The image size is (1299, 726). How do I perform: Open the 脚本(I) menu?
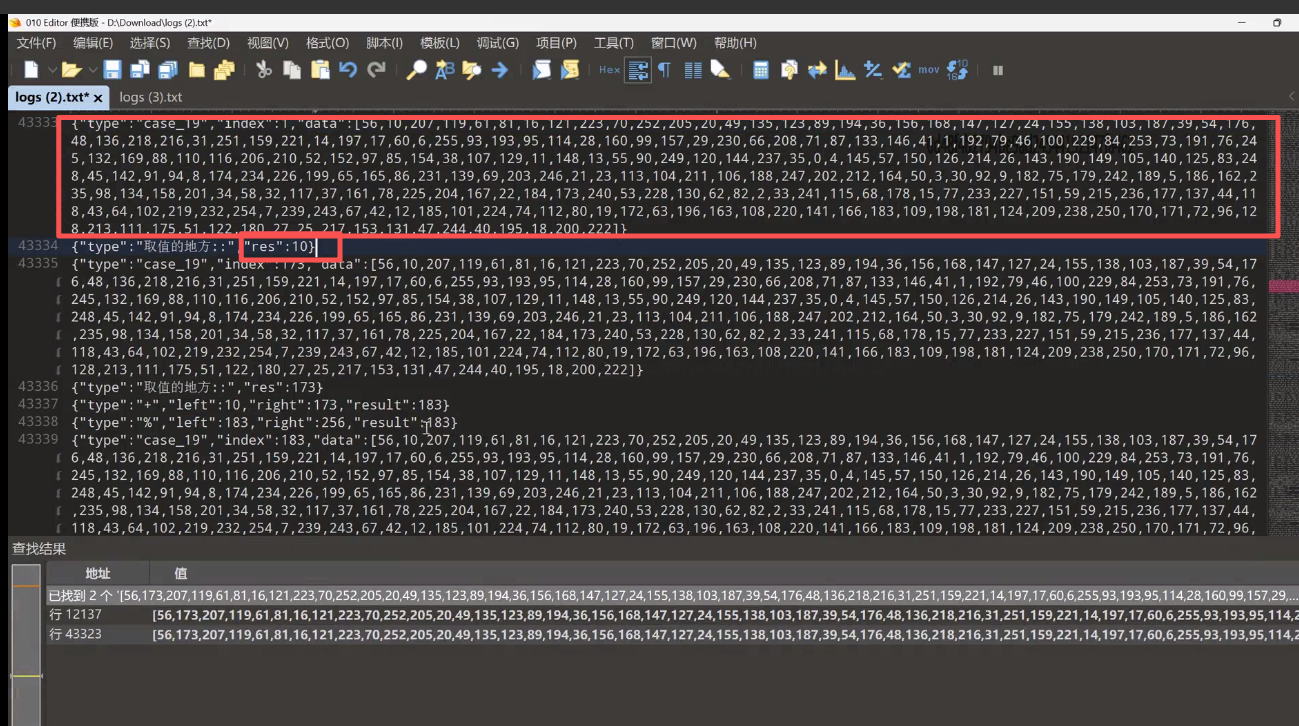384,43
